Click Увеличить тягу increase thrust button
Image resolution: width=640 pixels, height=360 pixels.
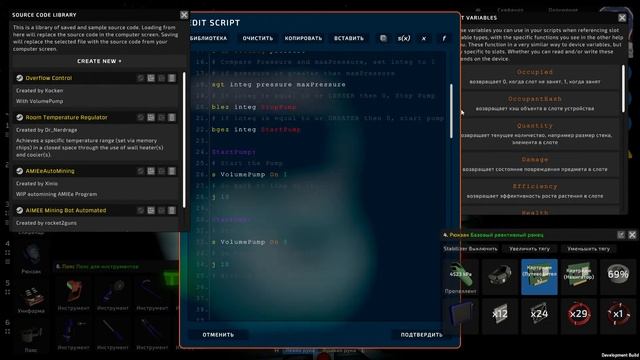529,249
